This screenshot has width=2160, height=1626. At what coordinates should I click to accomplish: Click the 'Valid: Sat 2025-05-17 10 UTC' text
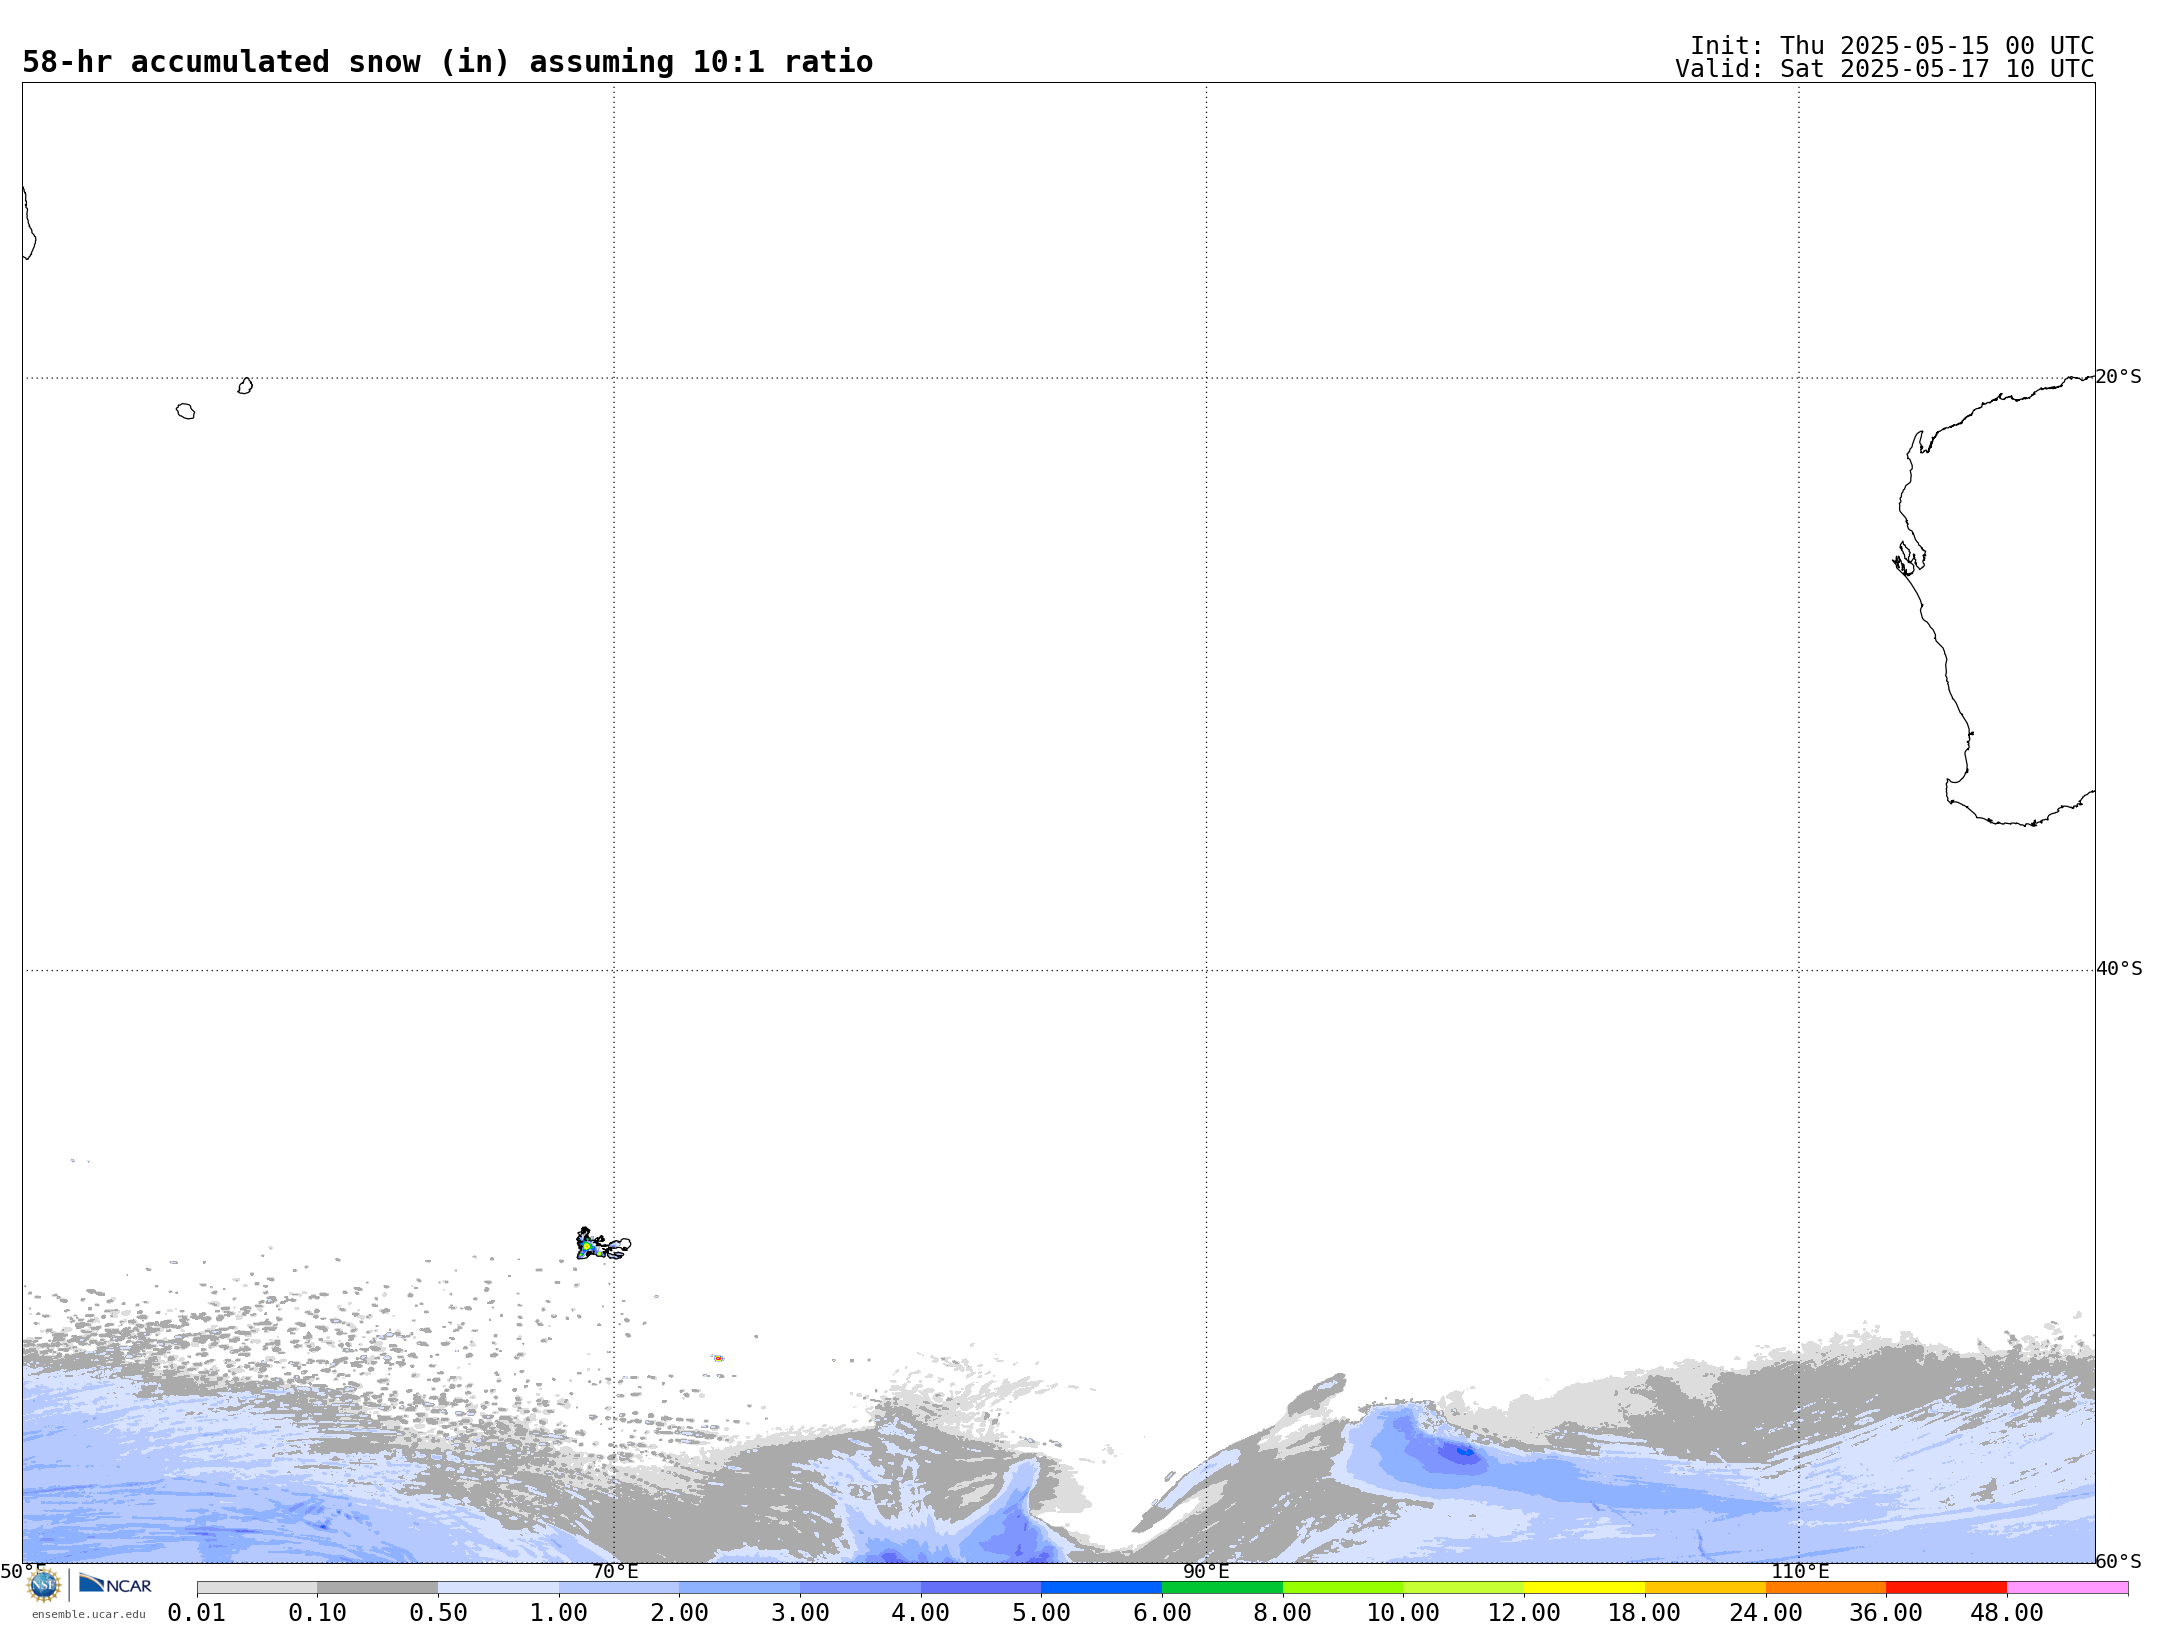[x=1884, y=69]
